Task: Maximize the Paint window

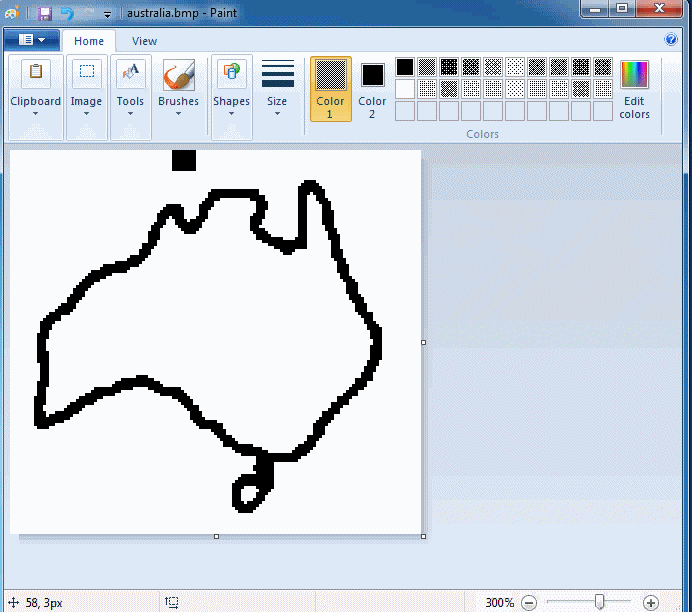Action: (622, 9)
